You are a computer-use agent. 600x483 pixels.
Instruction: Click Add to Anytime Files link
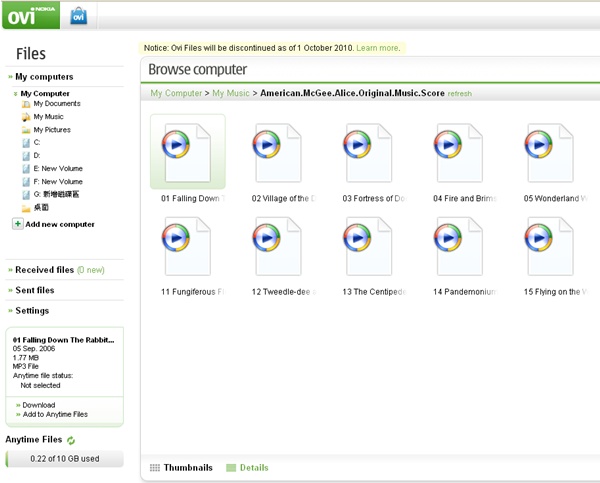point(55,414)
